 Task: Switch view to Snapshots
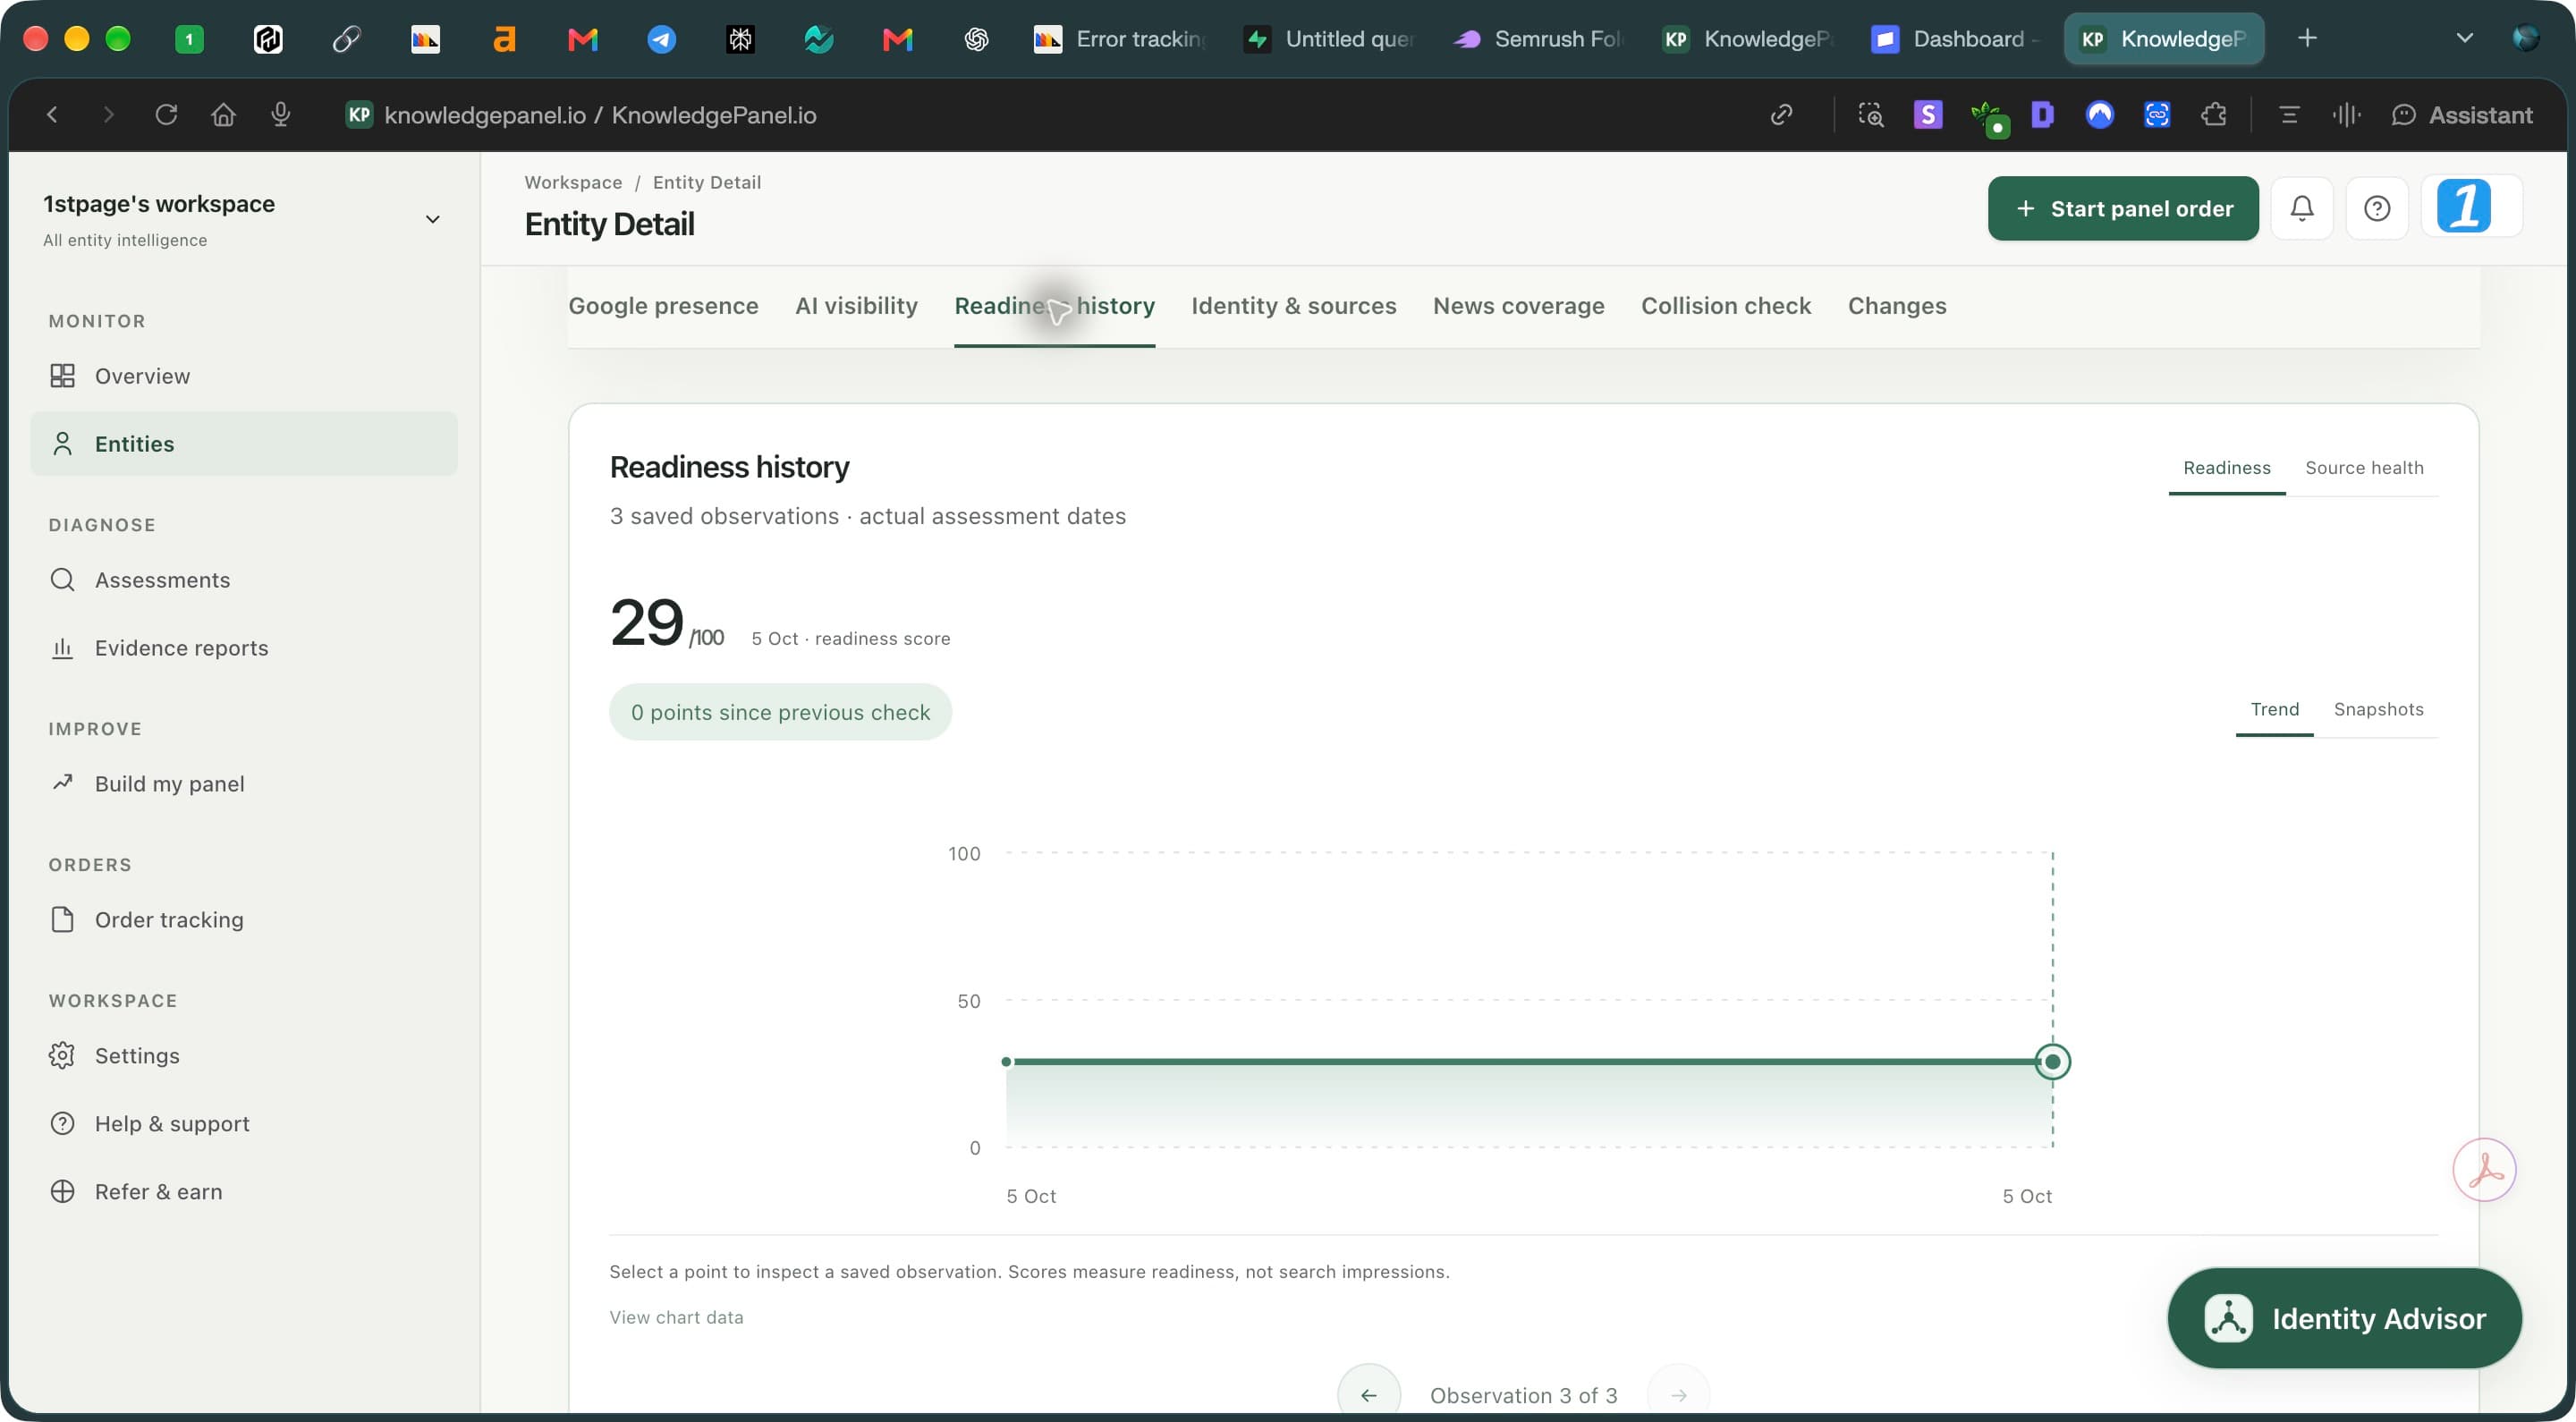point(2378,709)
